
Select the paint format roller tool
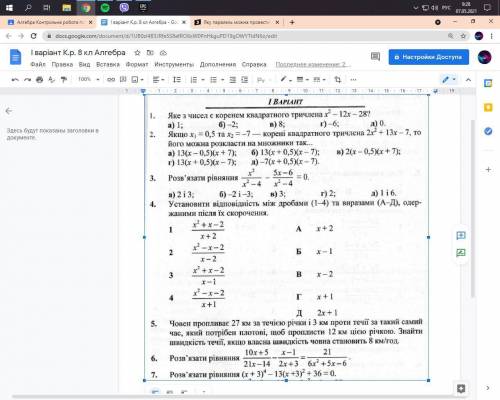[64, 80]
